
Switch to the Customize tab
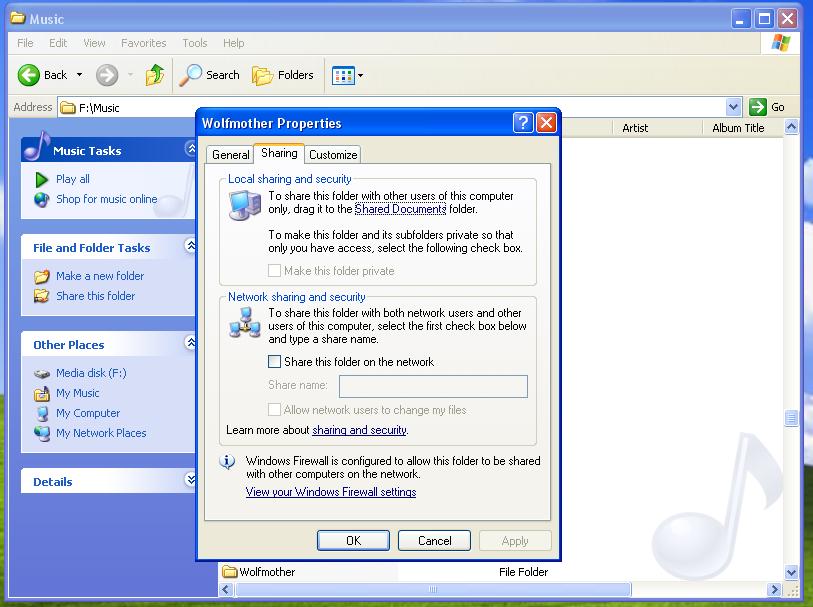coord(333,154)
